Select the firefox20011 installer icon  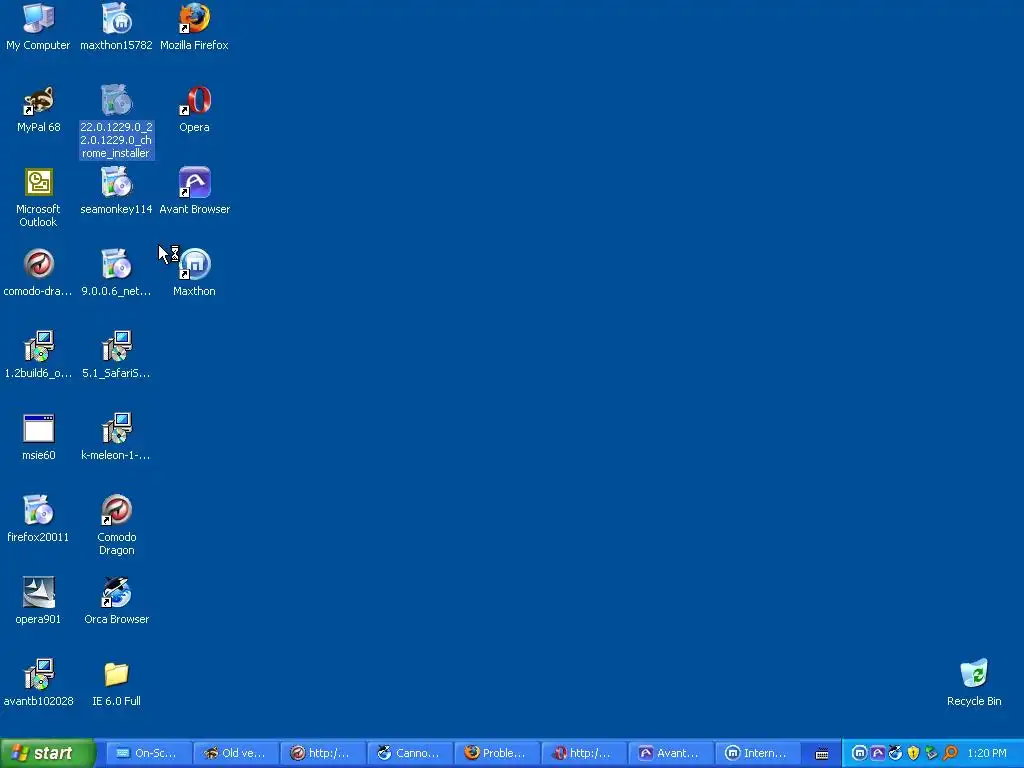pos(38,519)
